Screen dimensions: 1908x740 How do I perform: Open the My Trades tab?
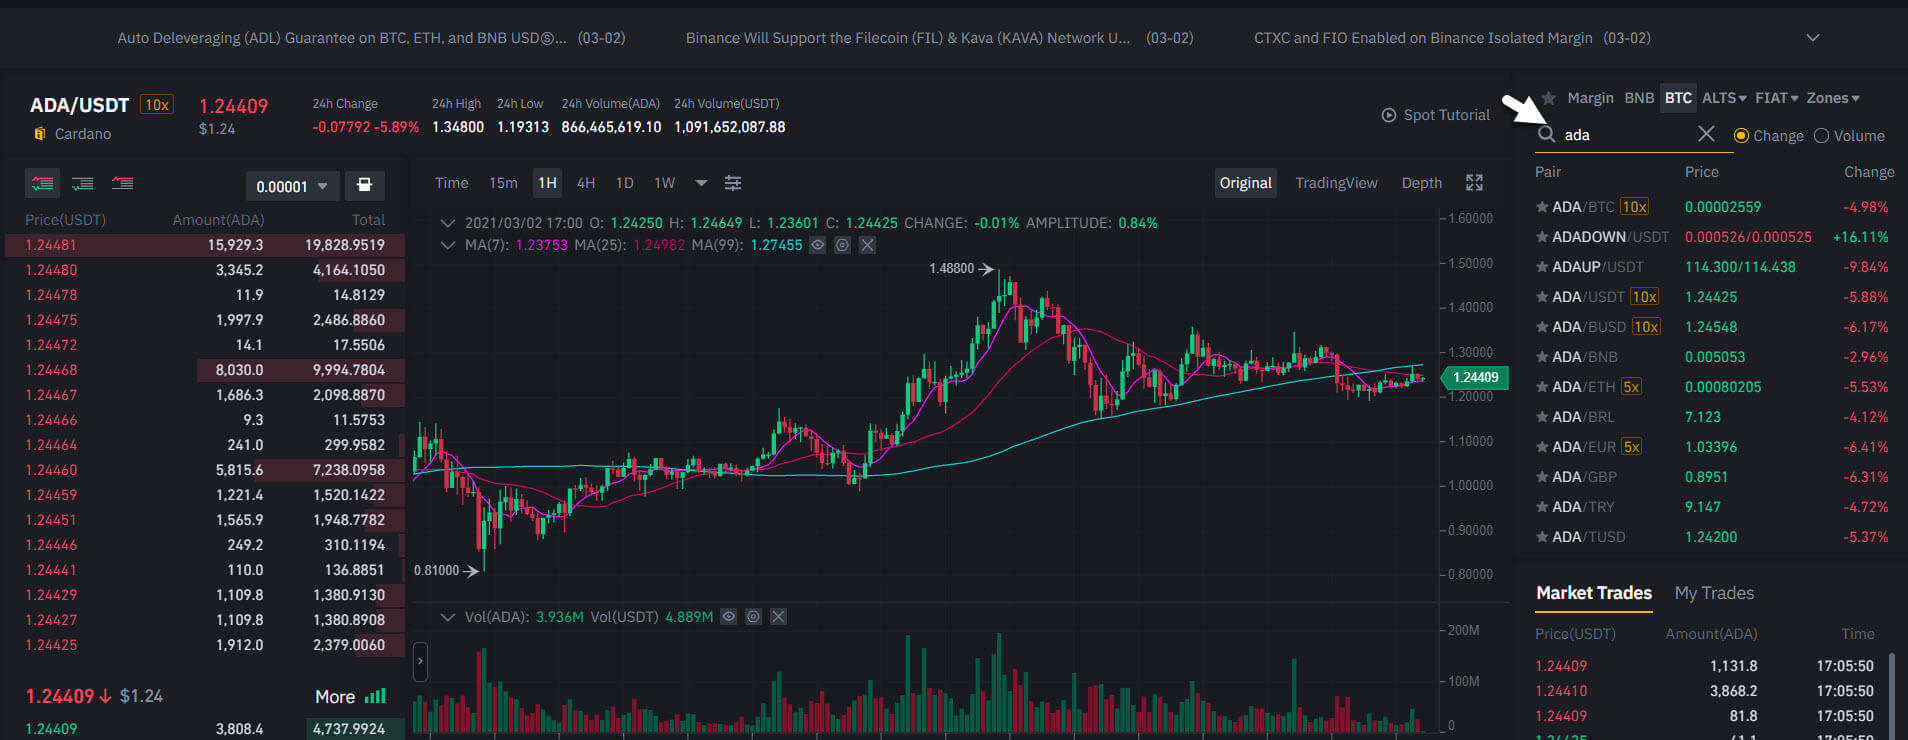tap(1714, 593)
